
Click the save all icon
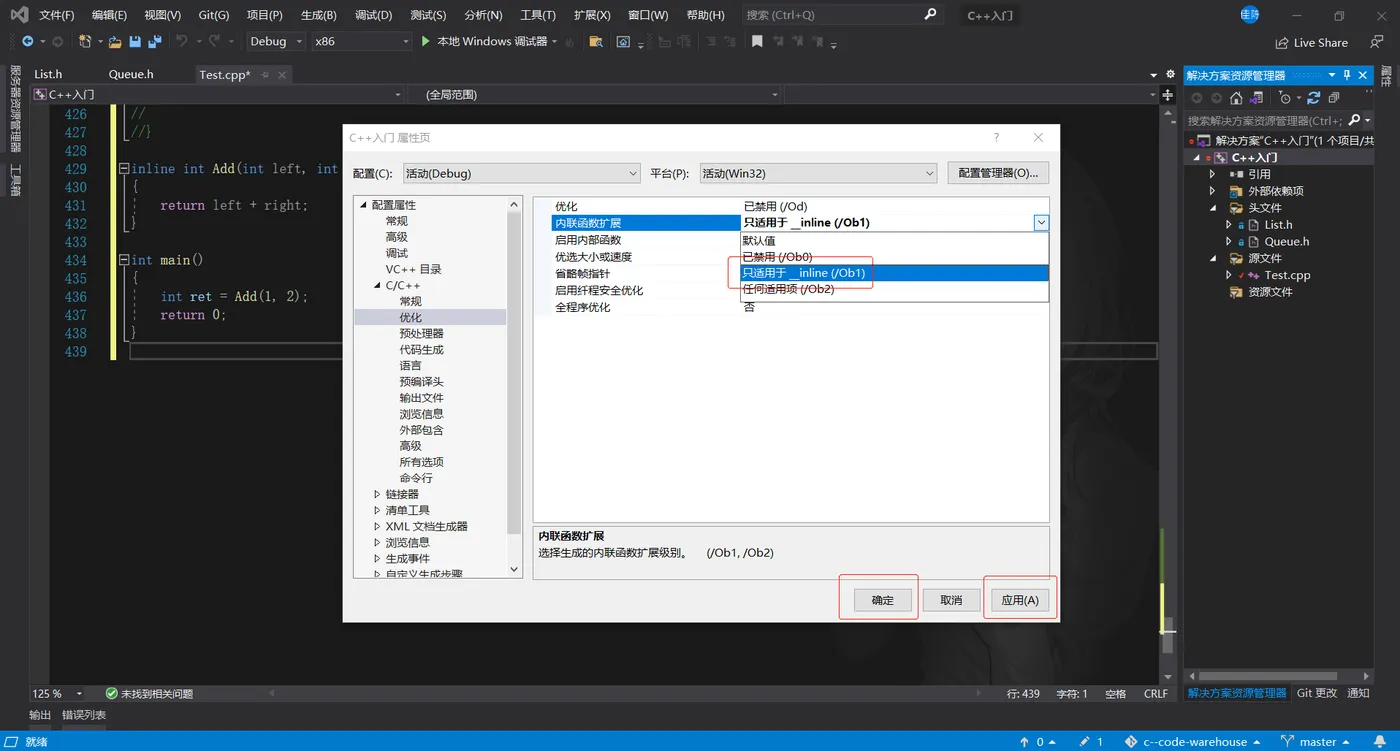point(155,41)
